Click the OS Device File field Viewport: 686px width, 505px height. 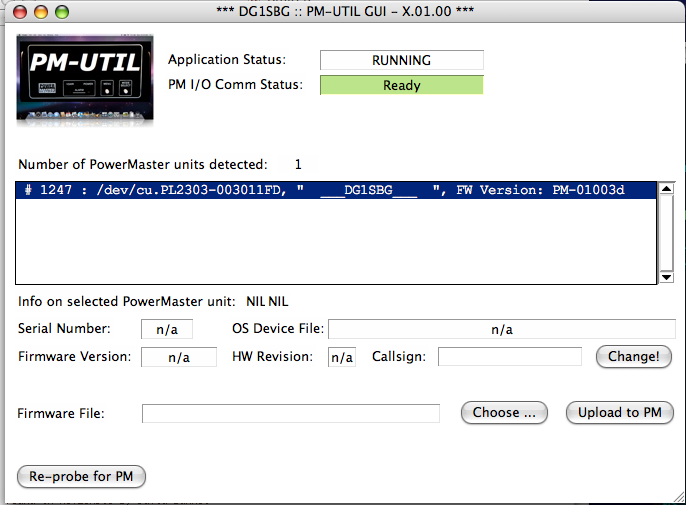(502, 329)
